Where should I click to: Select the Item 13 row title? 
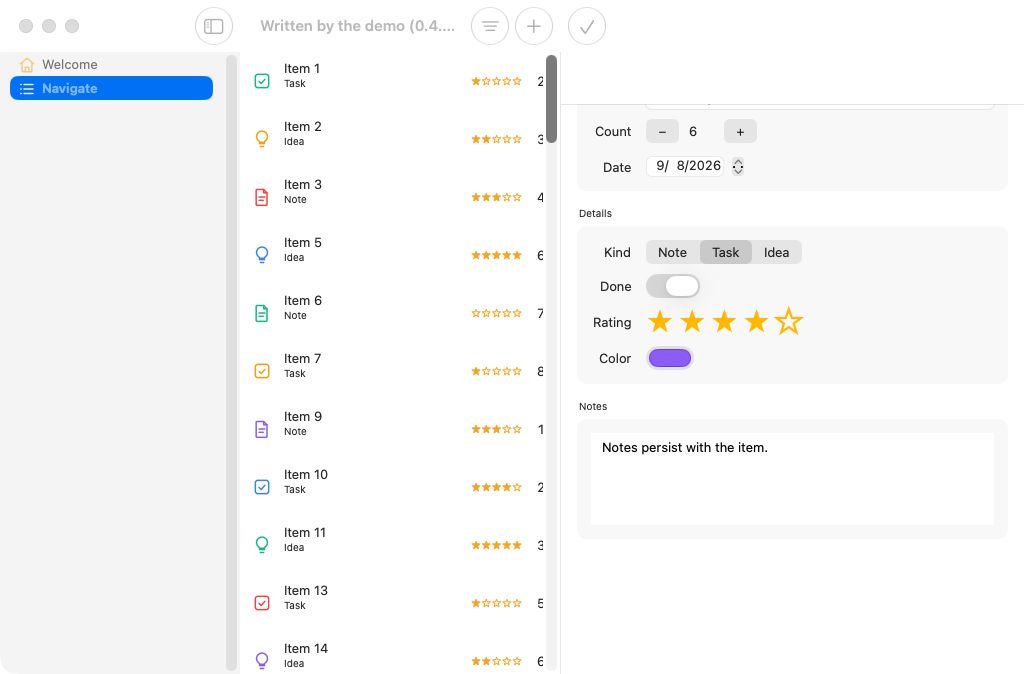pyautogui.click(x=306, y=591)
